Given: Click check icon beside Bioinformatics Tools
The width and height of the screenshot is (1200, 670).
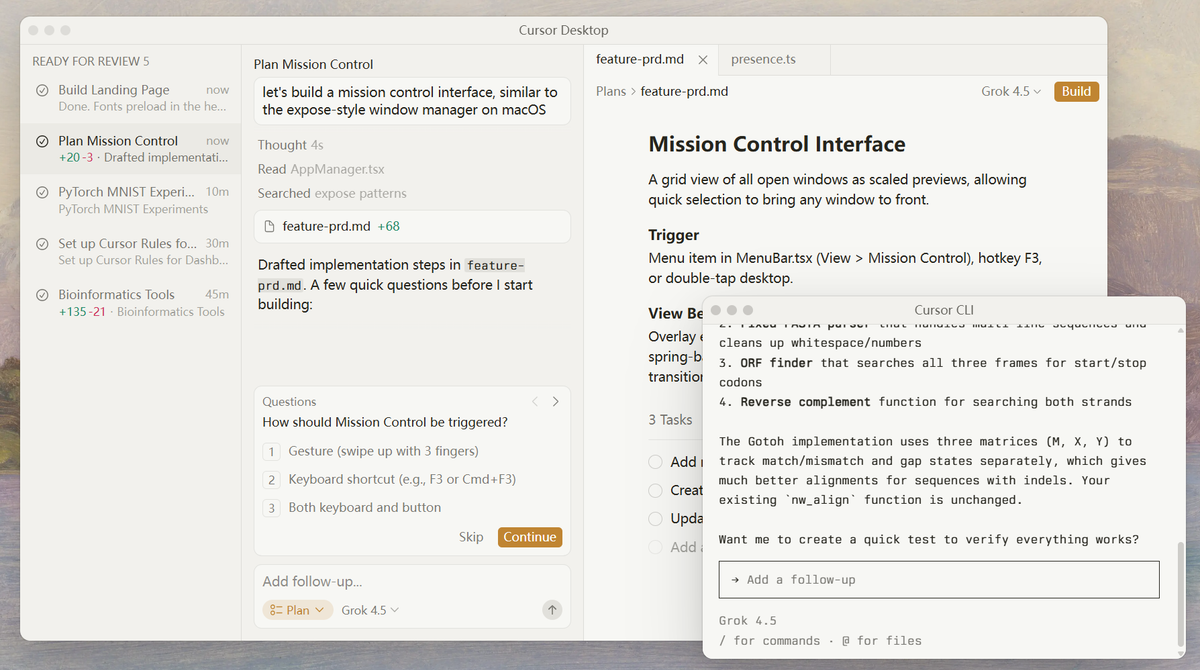Looking at the screenshot, I should click(x=42, y=295).
